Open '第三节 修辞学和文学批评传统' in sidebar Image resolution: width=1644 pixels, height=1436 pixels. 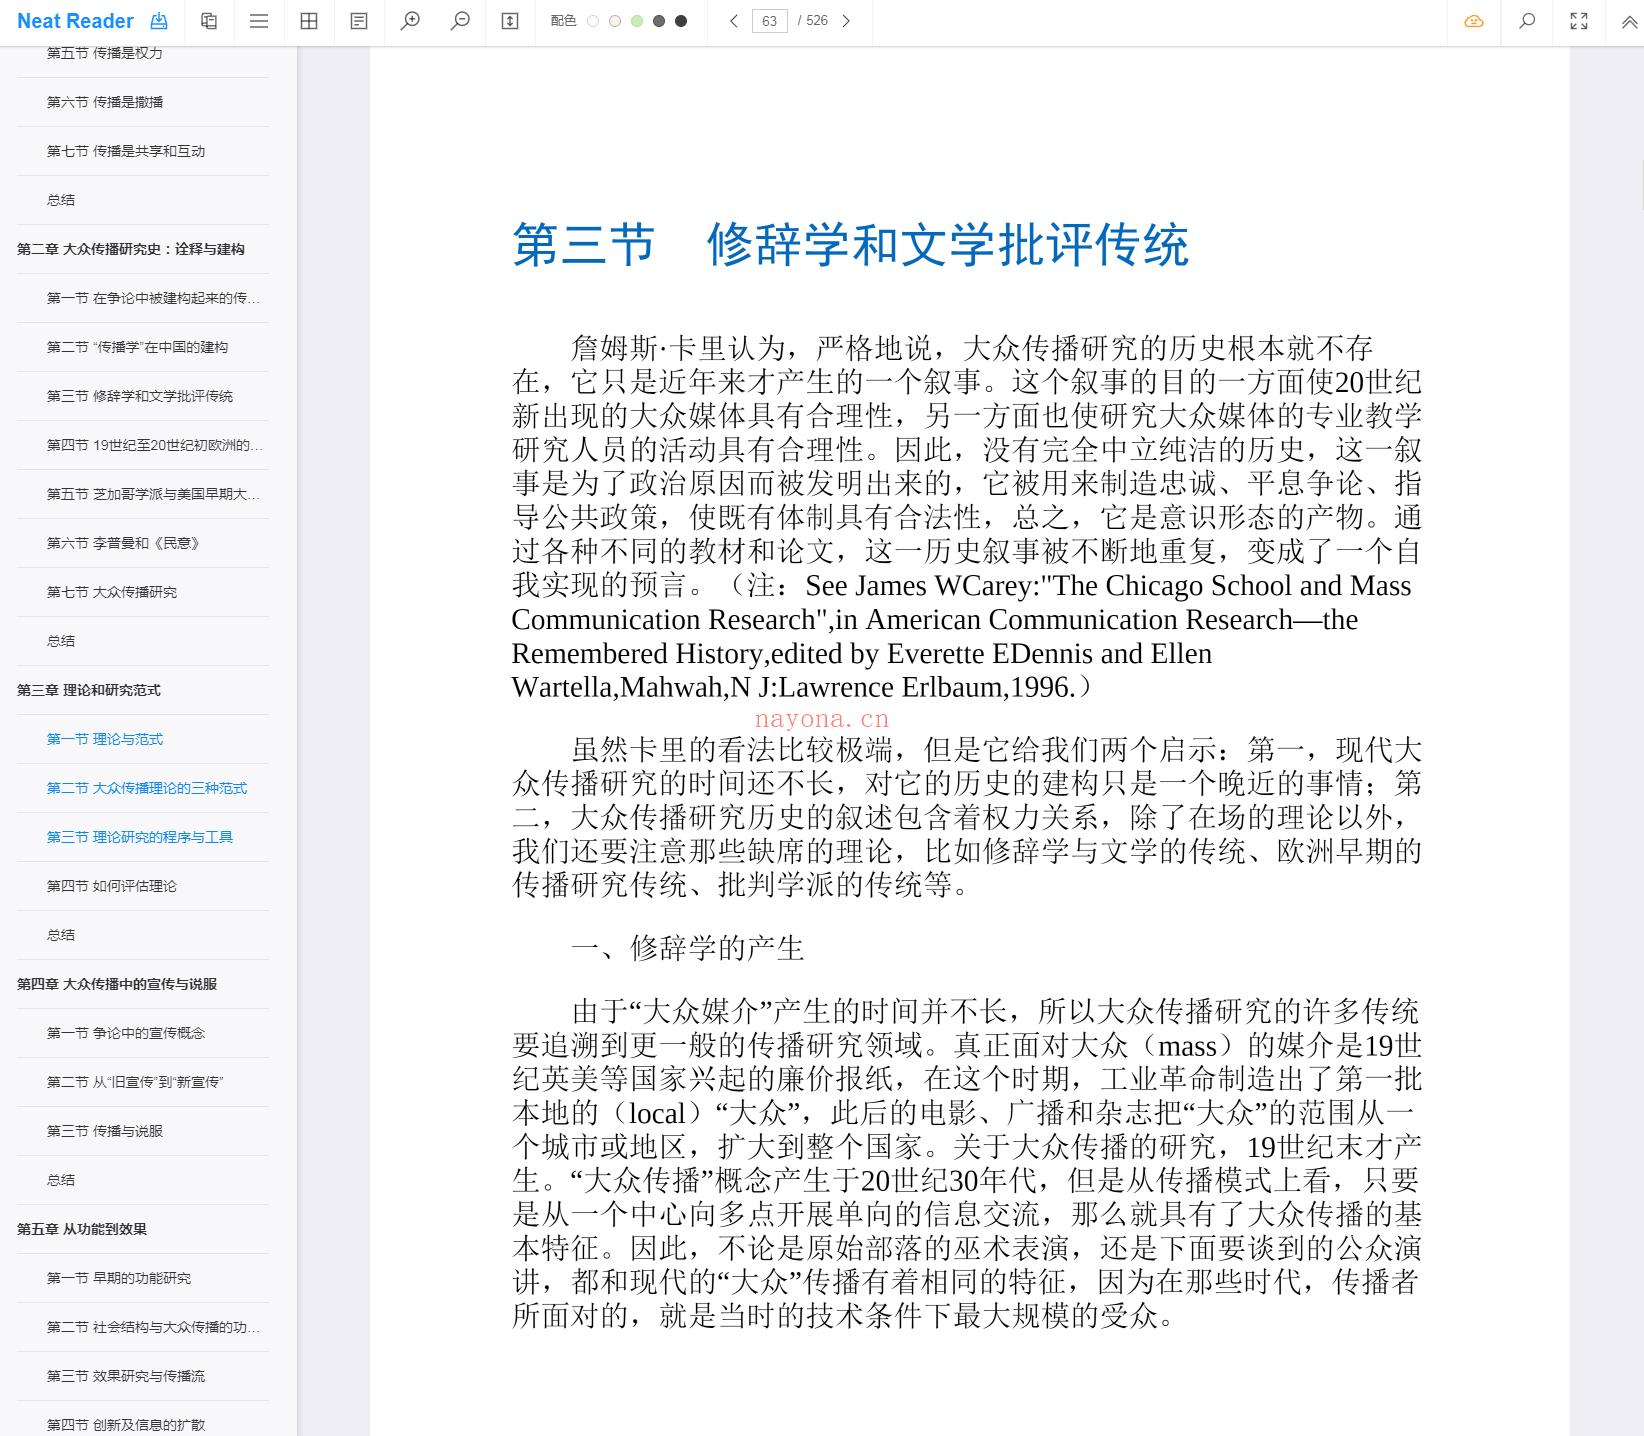click(142, 396)
